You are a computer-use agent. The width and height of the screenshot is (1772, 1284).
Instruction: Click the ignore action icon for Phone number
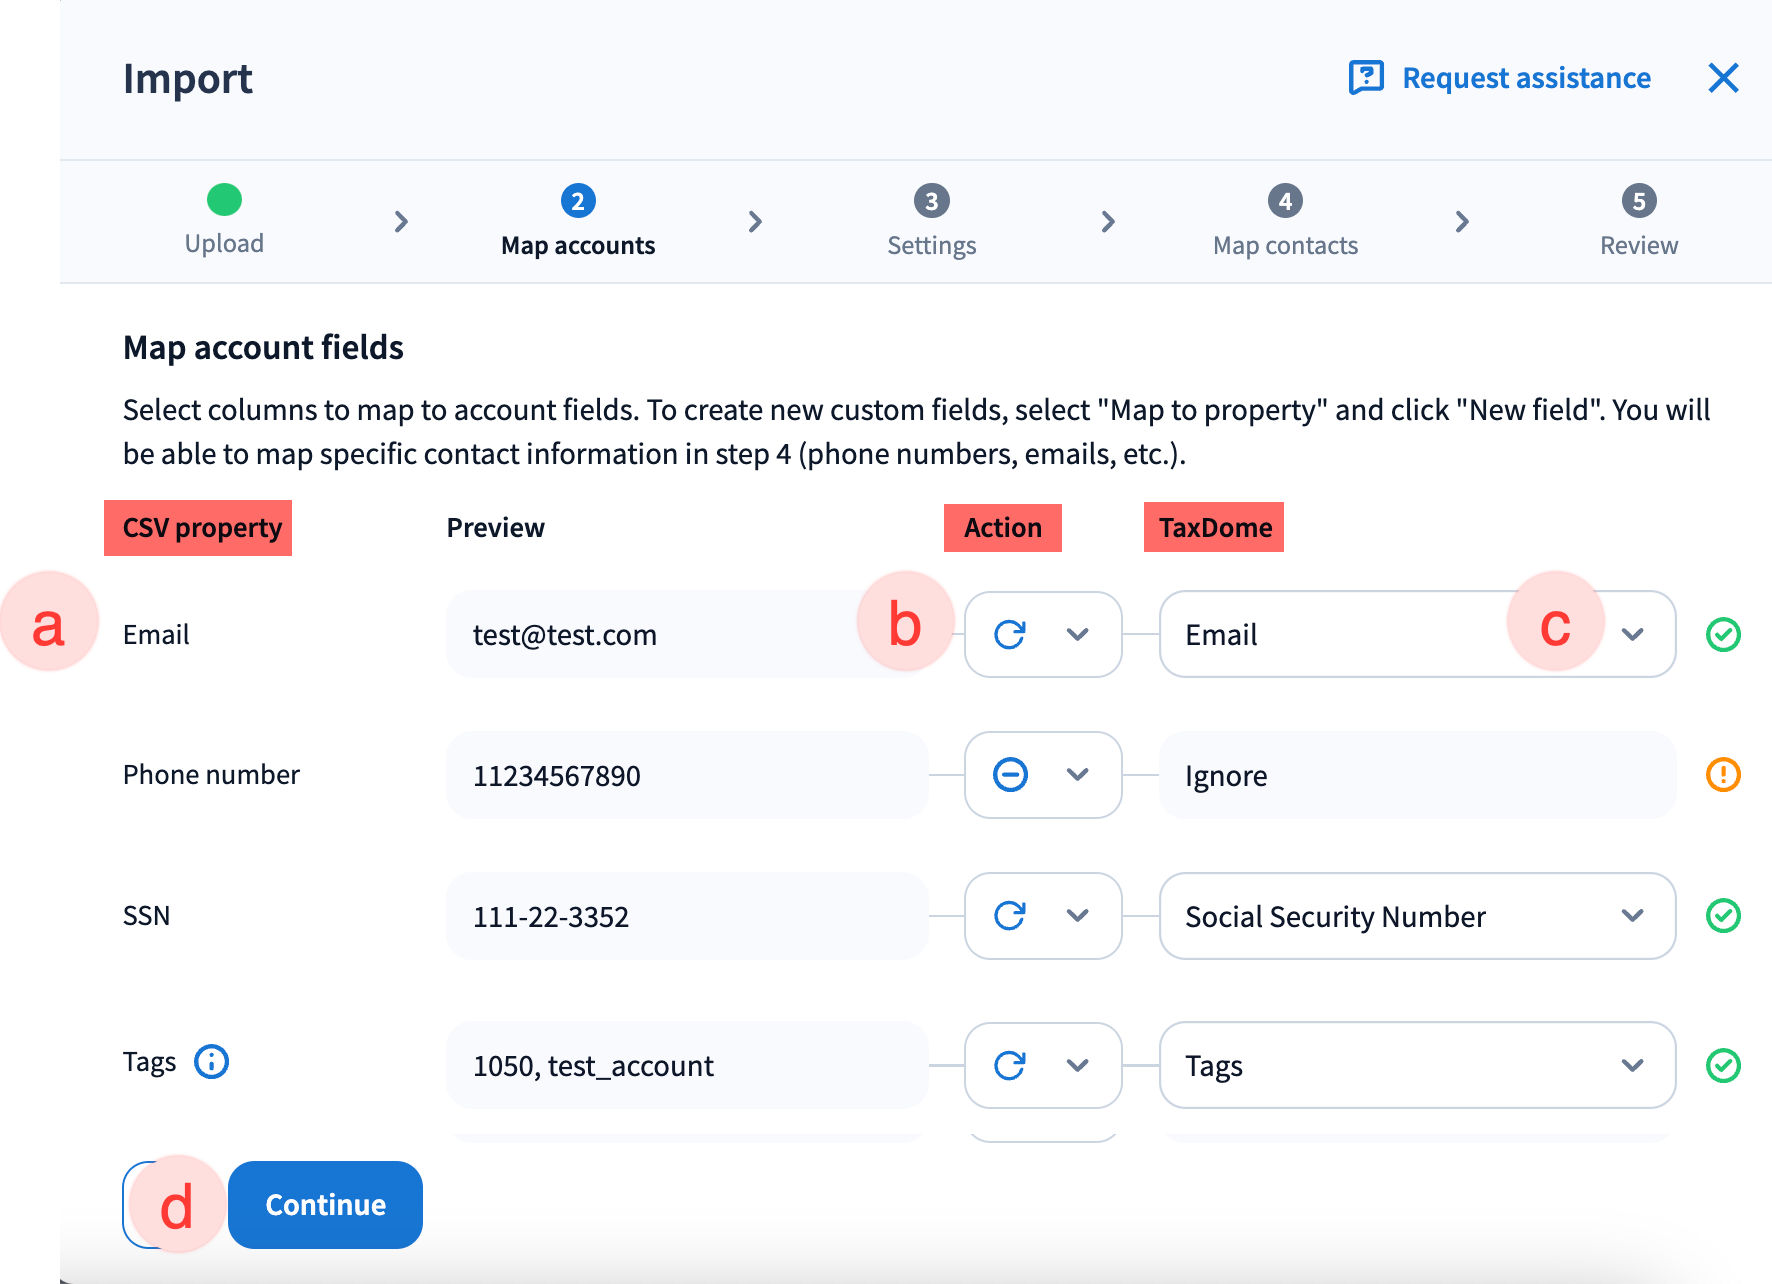(1010, 775)
